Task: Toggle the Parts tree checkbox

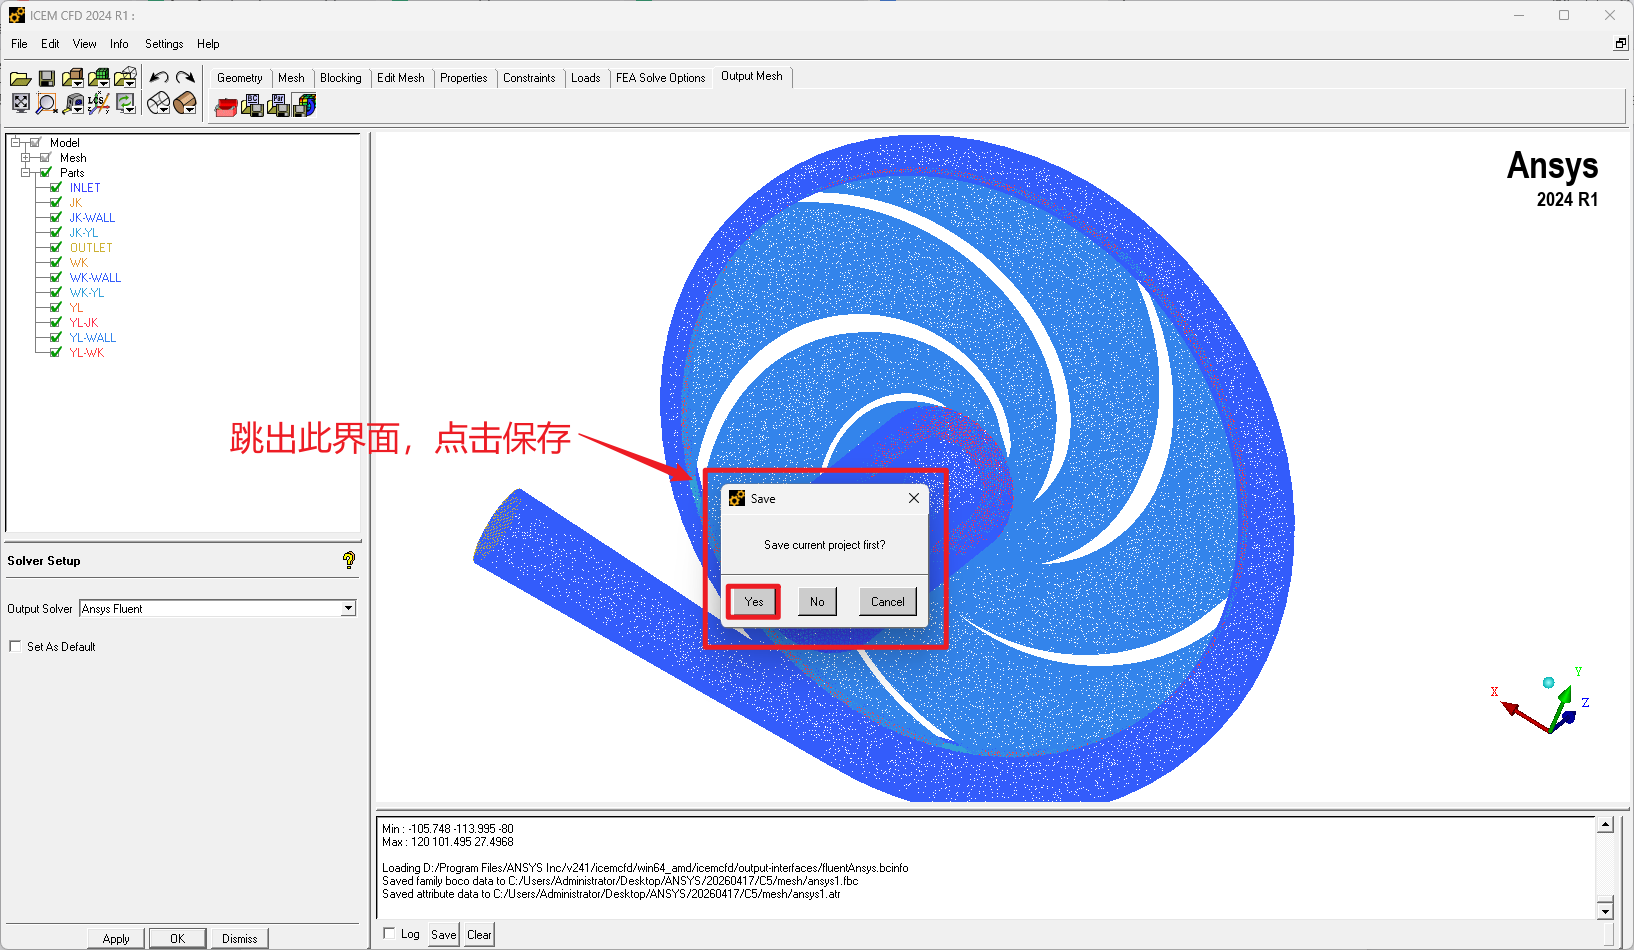Action: click(45, 172)
